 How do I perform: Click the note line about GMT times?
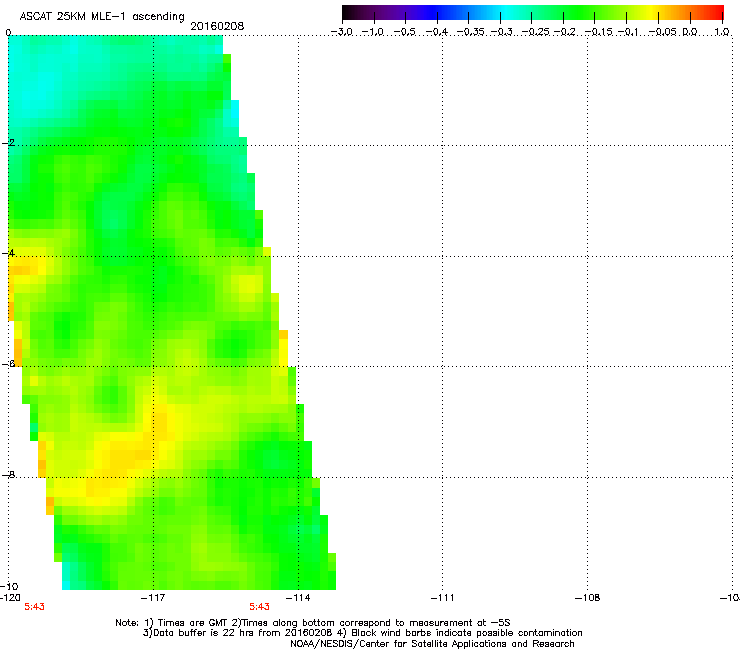(313, 623)
